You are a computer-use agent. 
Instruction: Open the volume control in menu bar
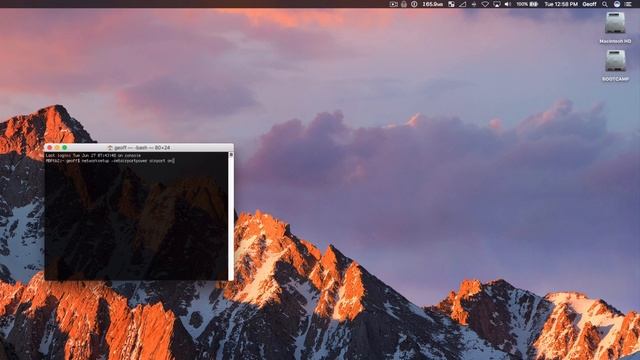point(508,4)
